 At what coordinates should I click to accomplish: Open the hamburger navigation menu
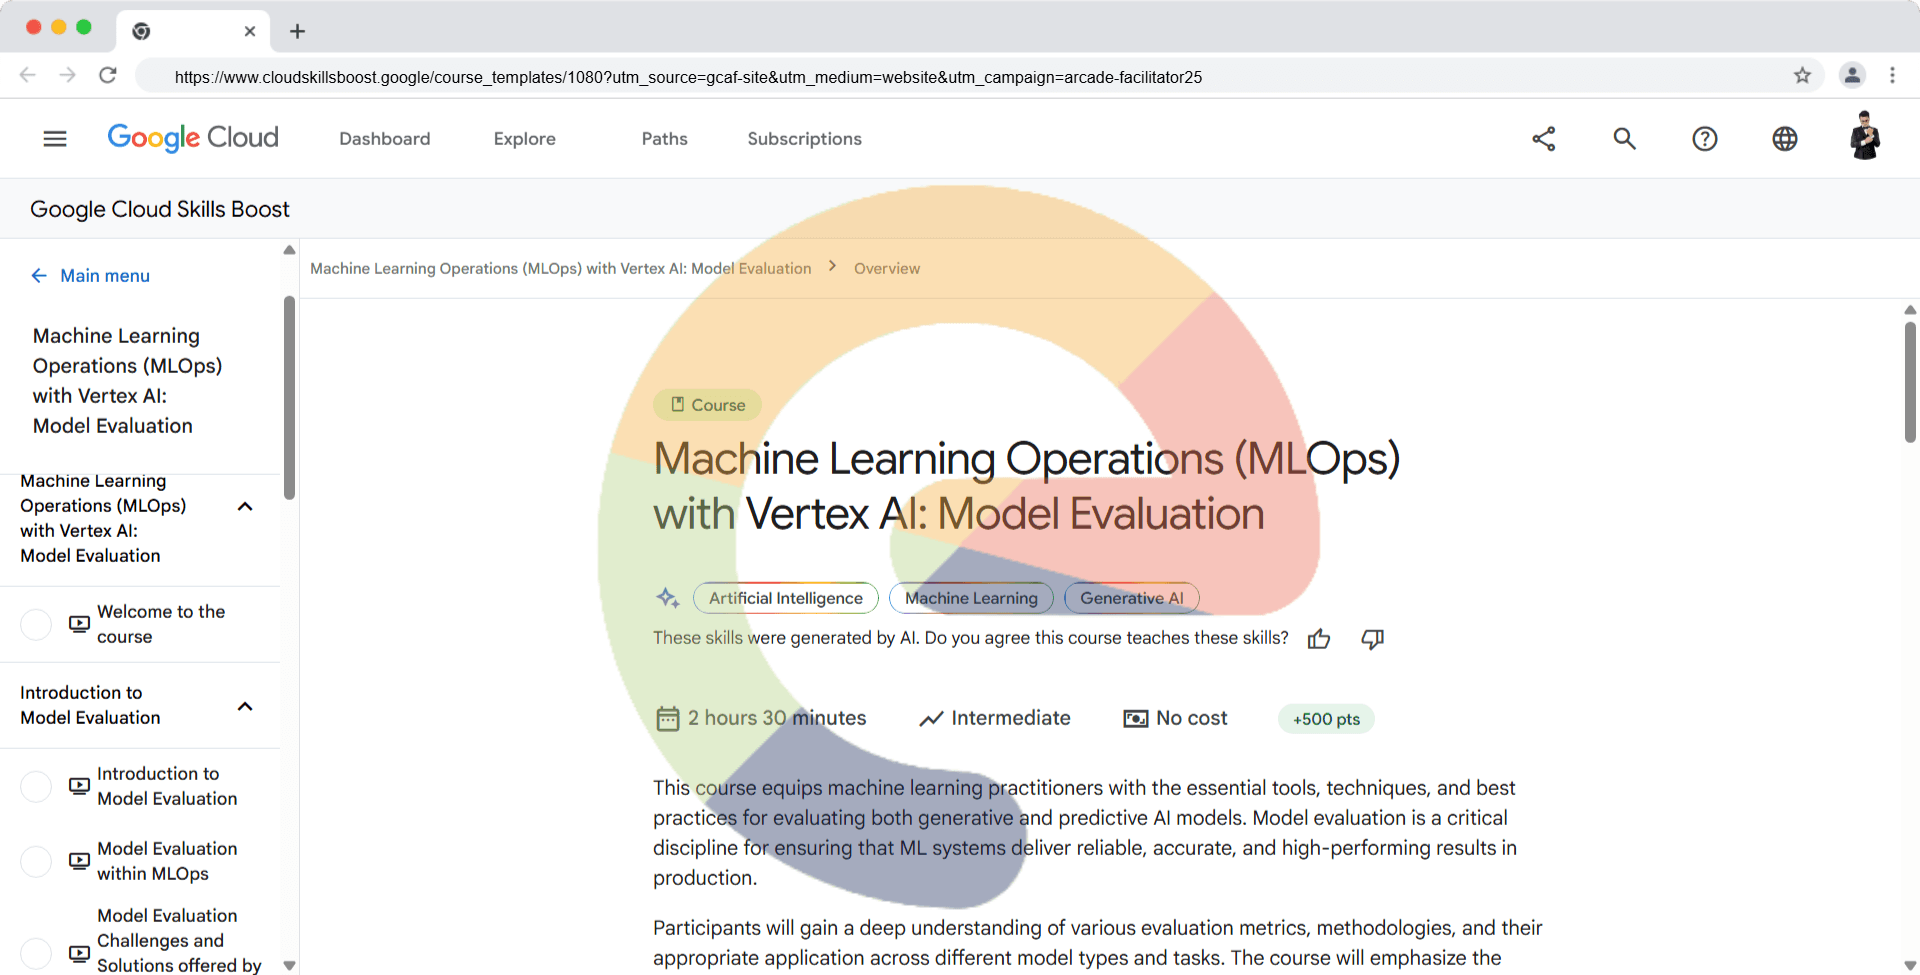point(55,139)
